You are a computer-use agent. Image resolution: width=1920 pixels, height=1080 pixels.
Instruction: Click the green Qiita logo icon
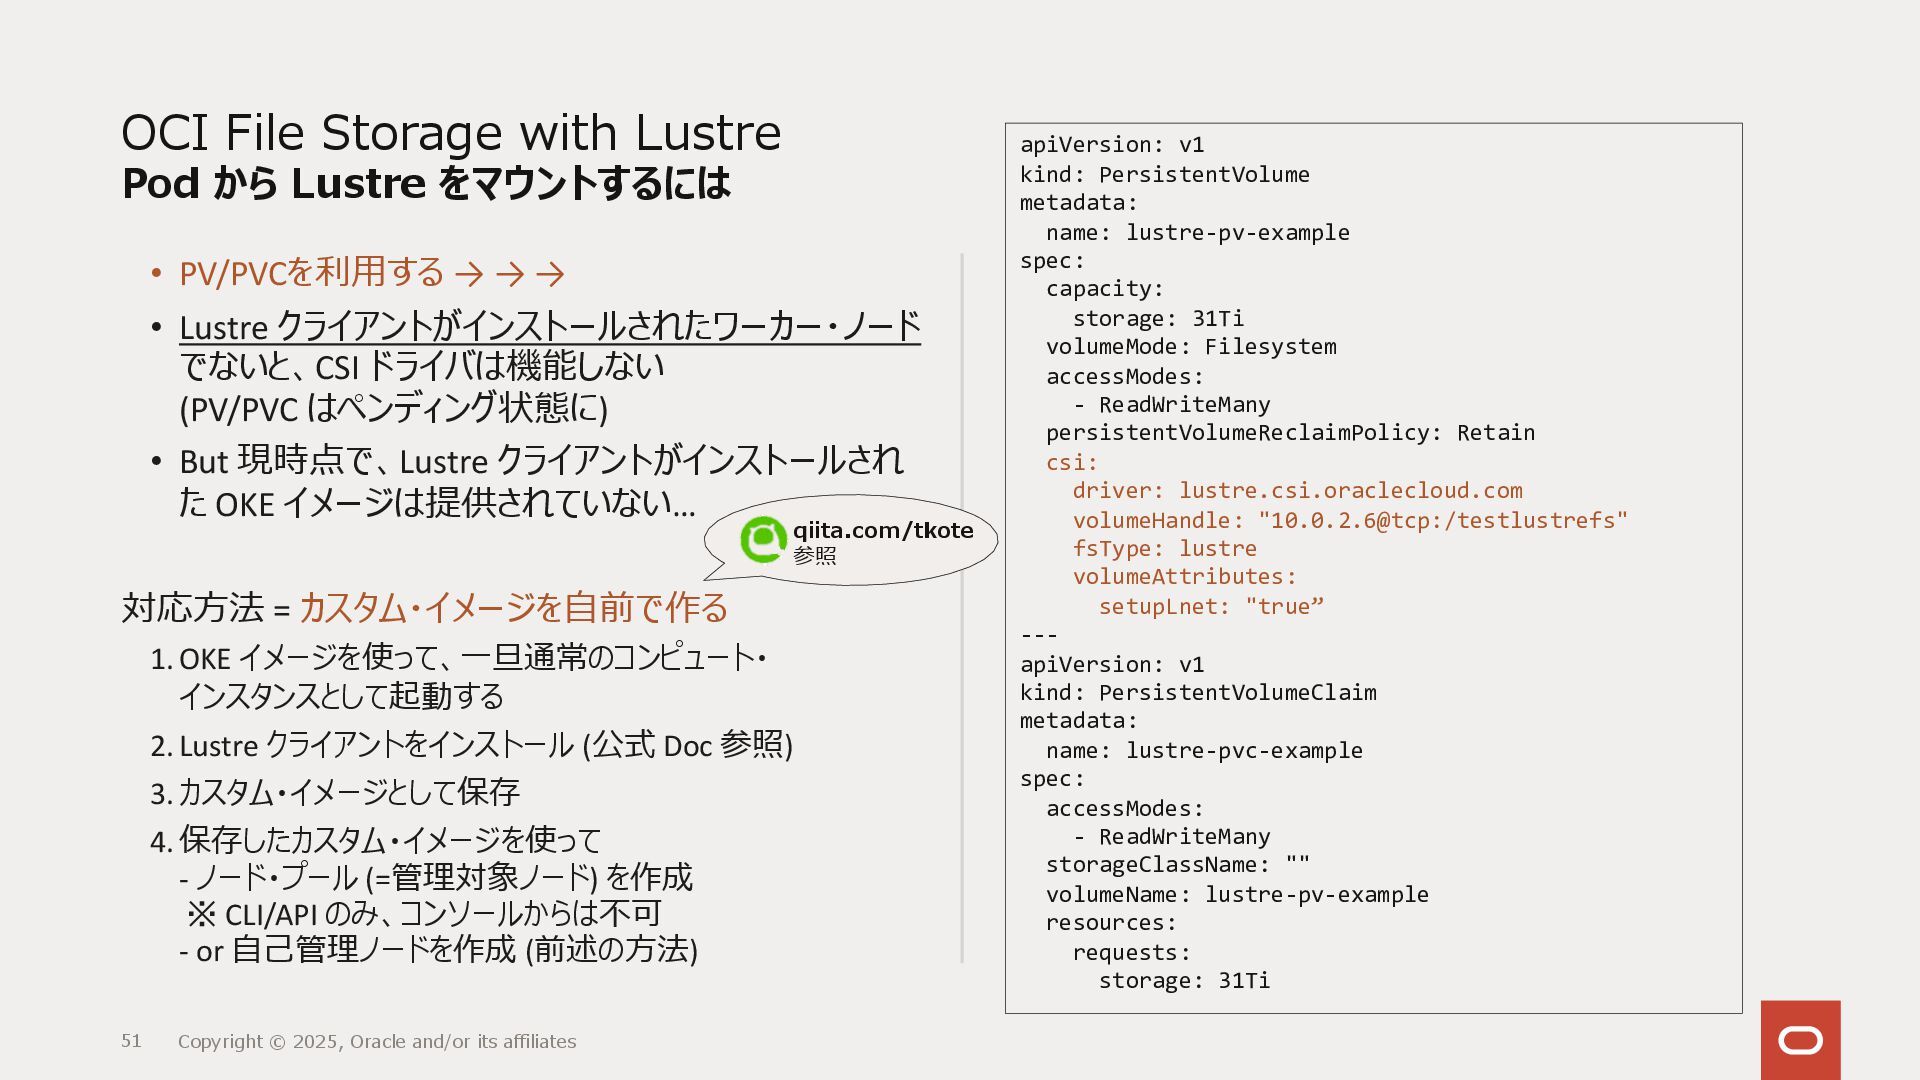763,540
